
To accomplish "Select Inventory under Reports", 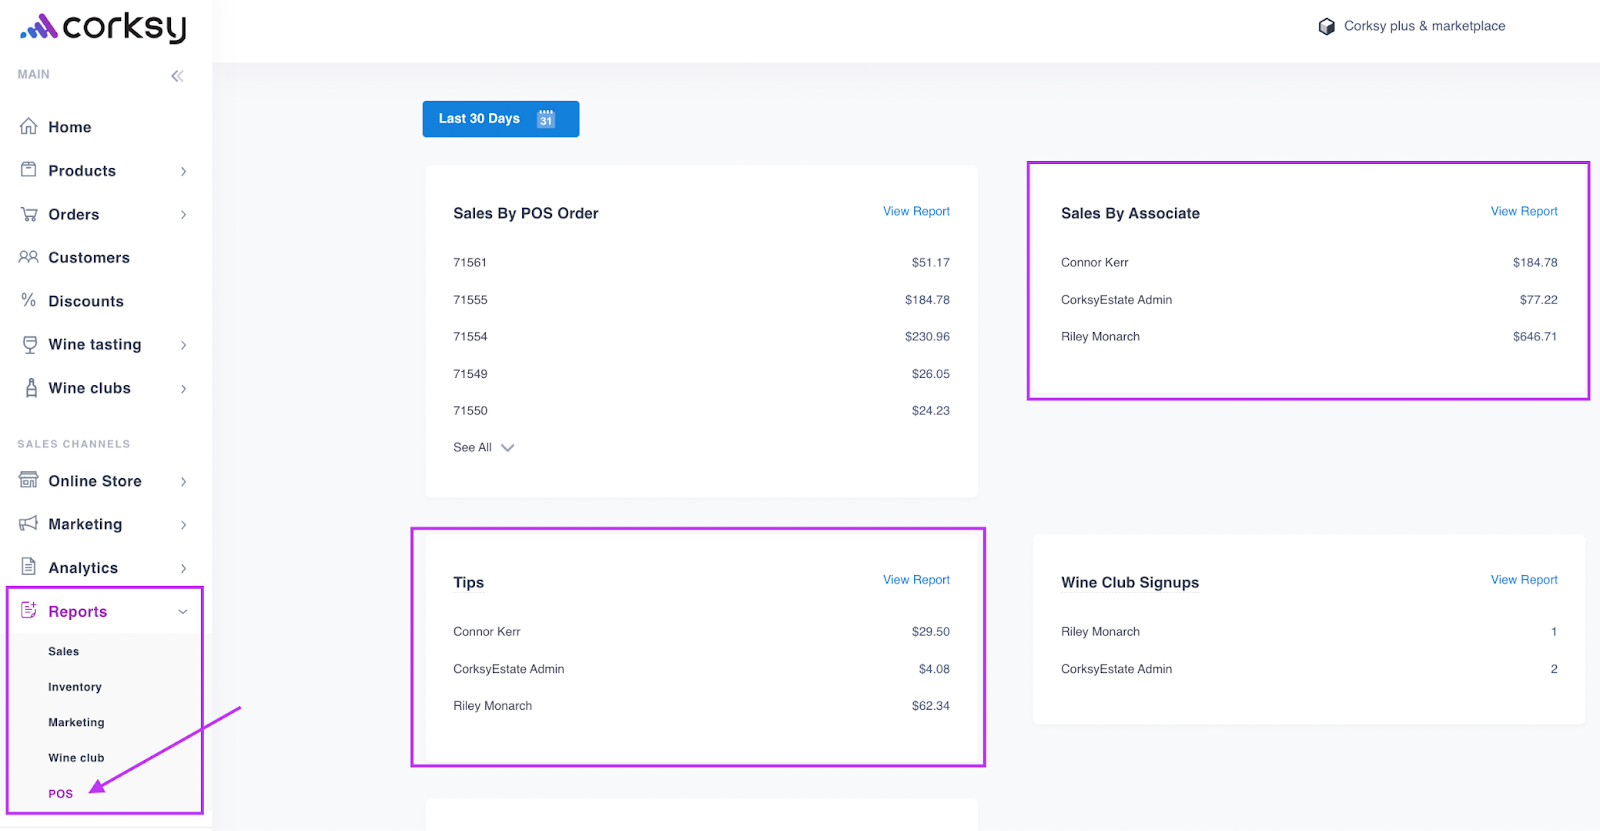I will [x=75, y=687].
